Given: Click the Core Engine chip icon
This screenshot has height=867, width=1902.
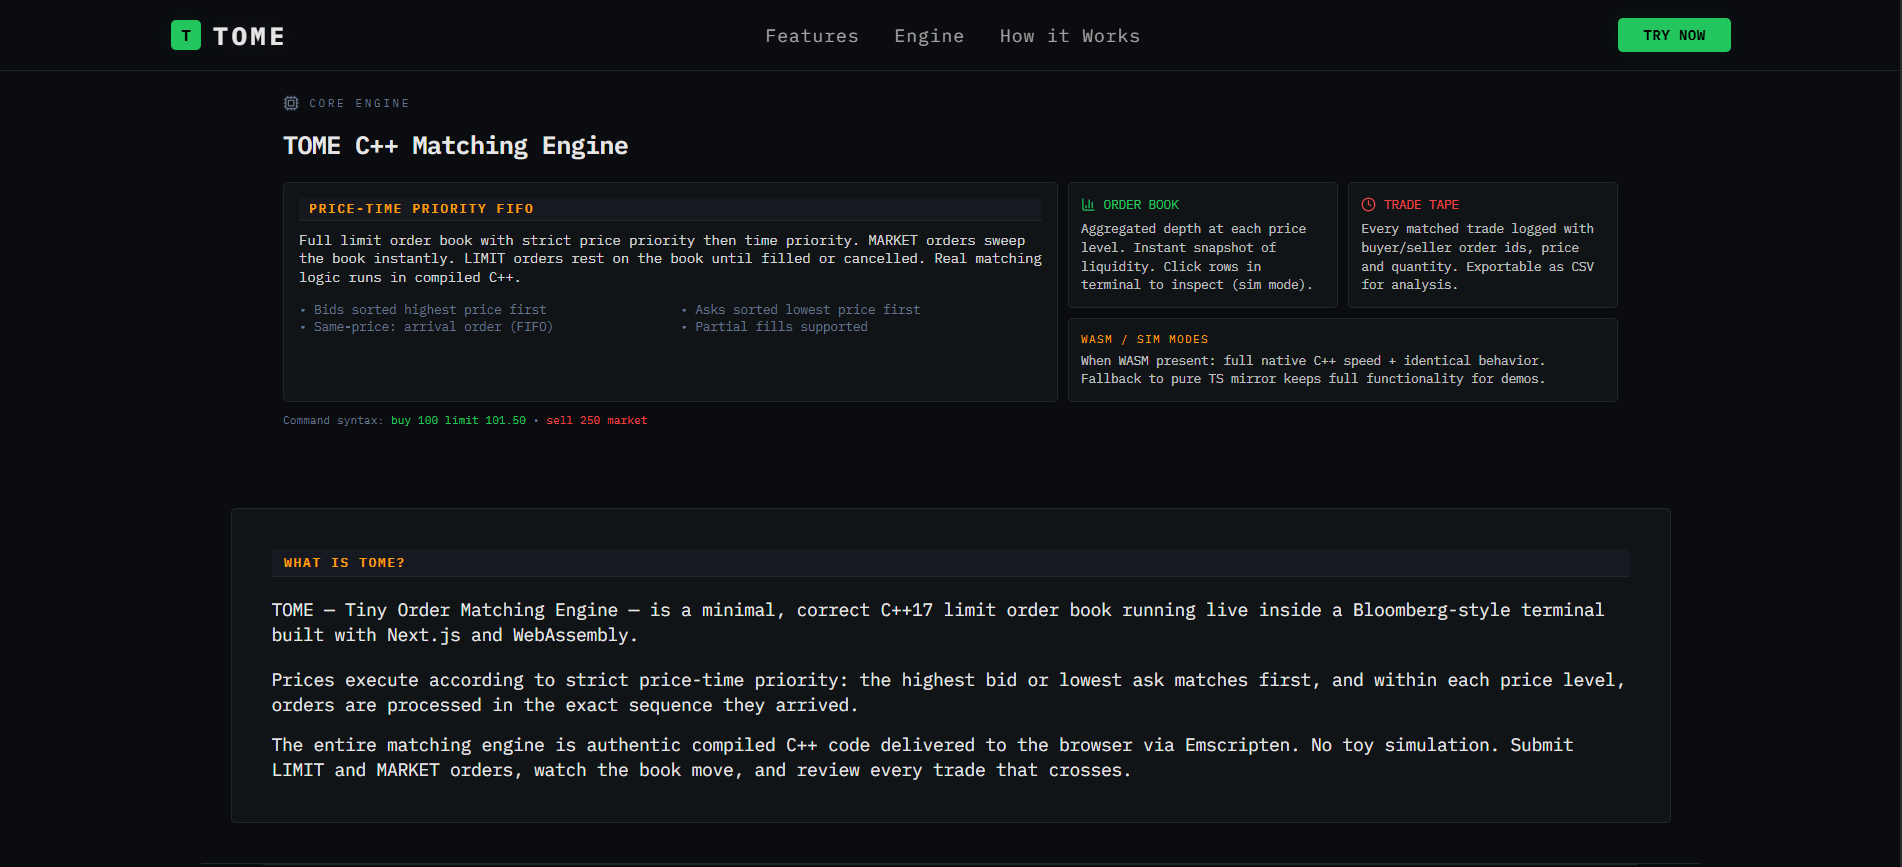Looking at the screenshot, I should click(291, 103).
